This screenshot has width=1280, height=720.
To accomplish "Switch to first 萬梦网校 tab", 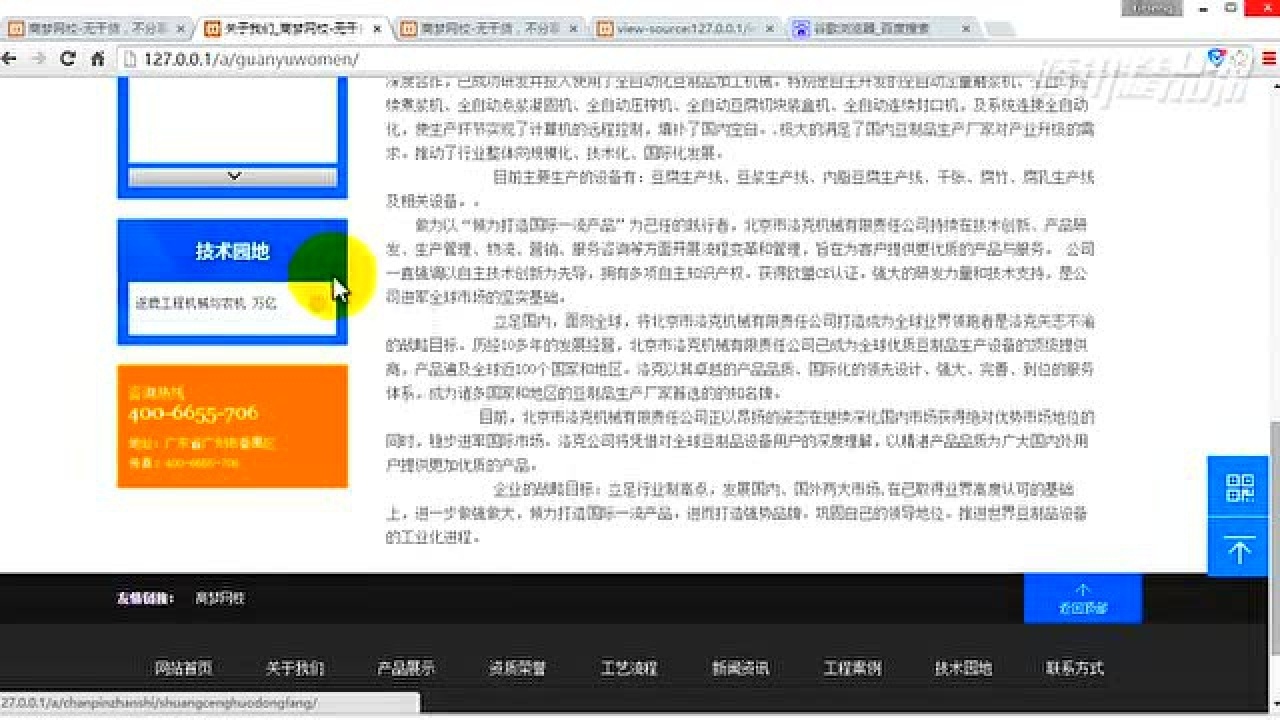I will click(94, 29).
